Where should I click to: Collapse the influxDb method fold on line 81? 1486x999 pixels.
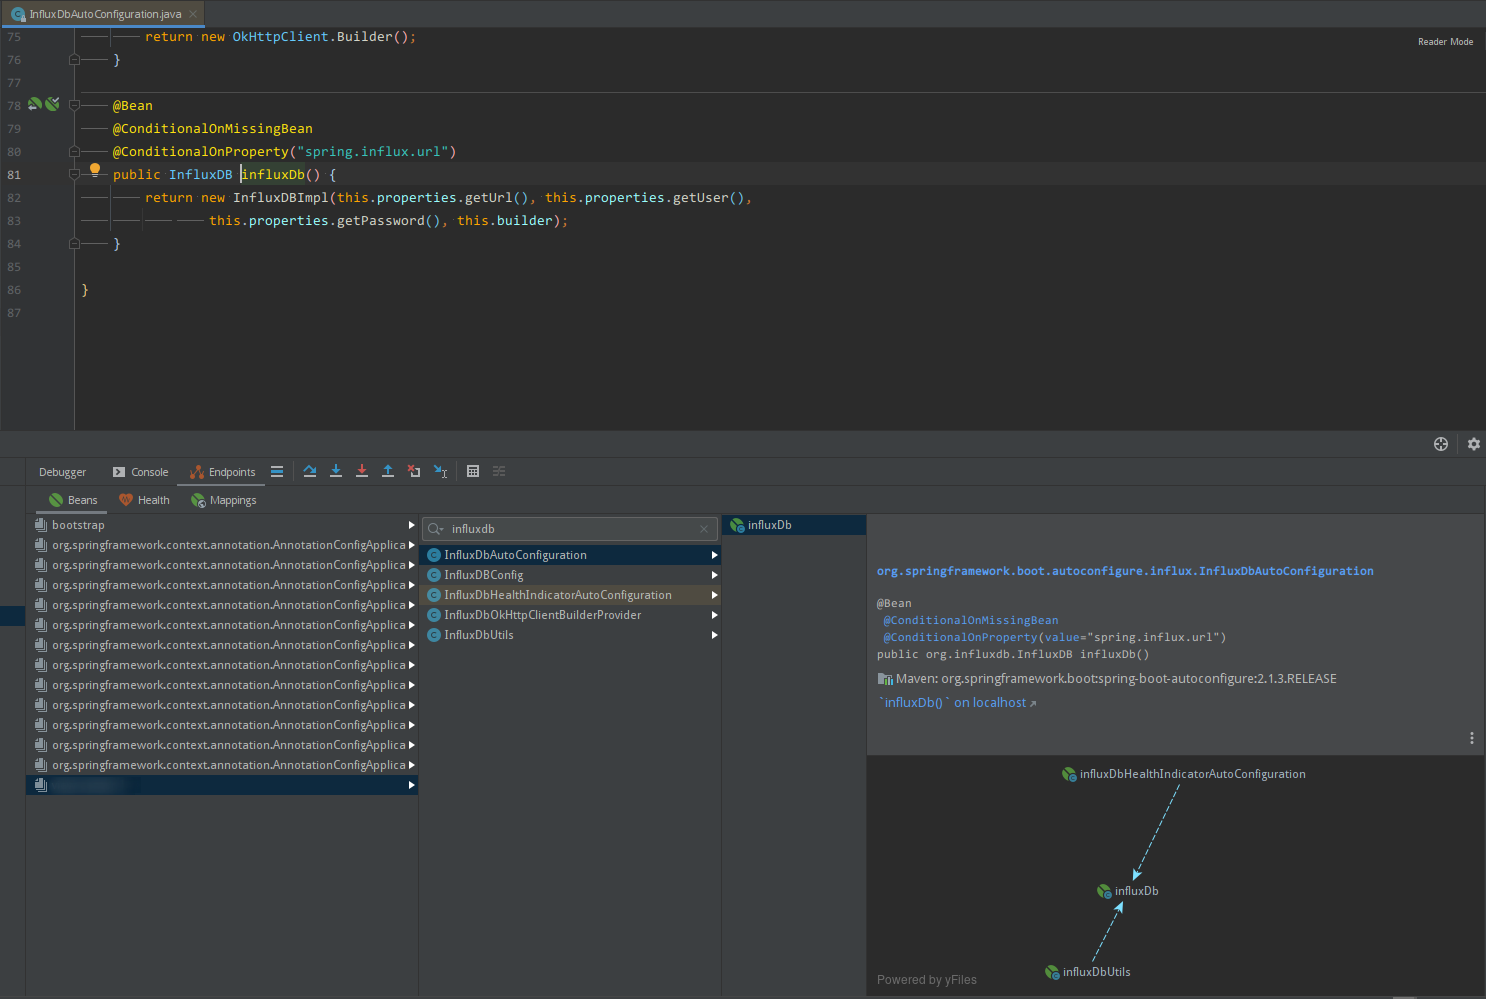[x=74, y=174]
